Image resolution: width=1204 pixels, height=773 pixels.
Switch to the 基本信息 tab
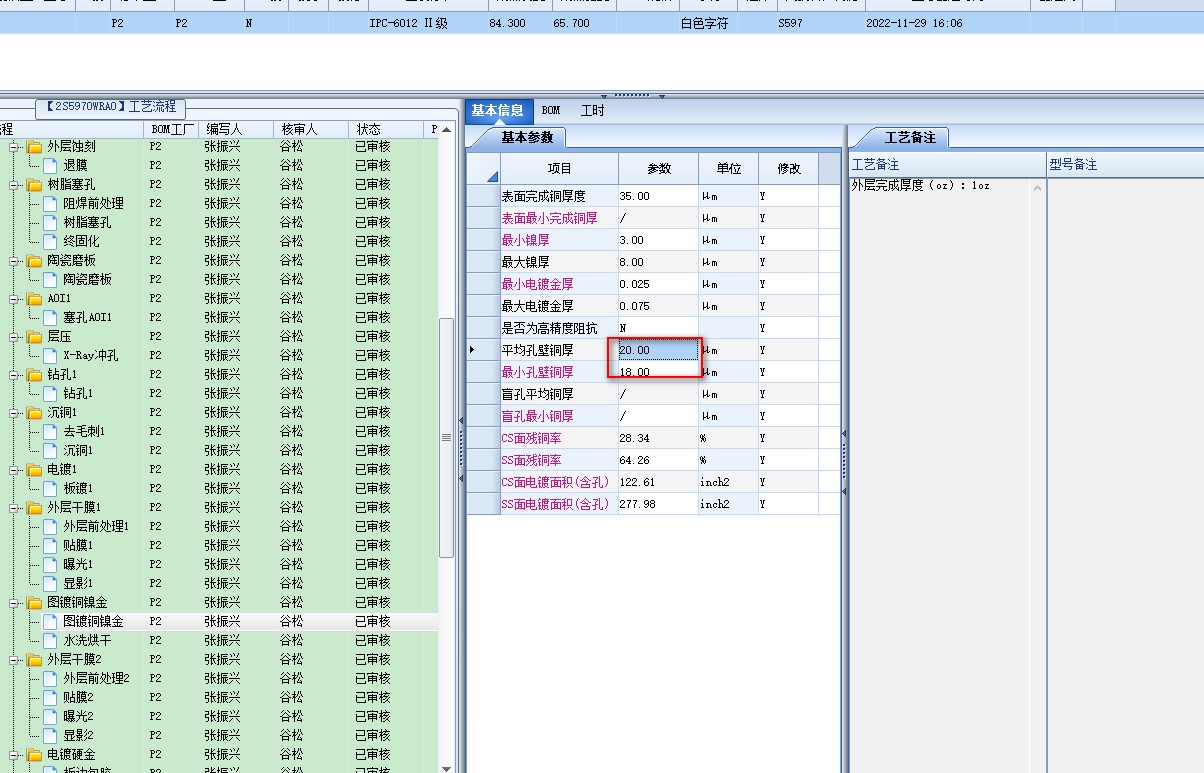pos(498,110)
